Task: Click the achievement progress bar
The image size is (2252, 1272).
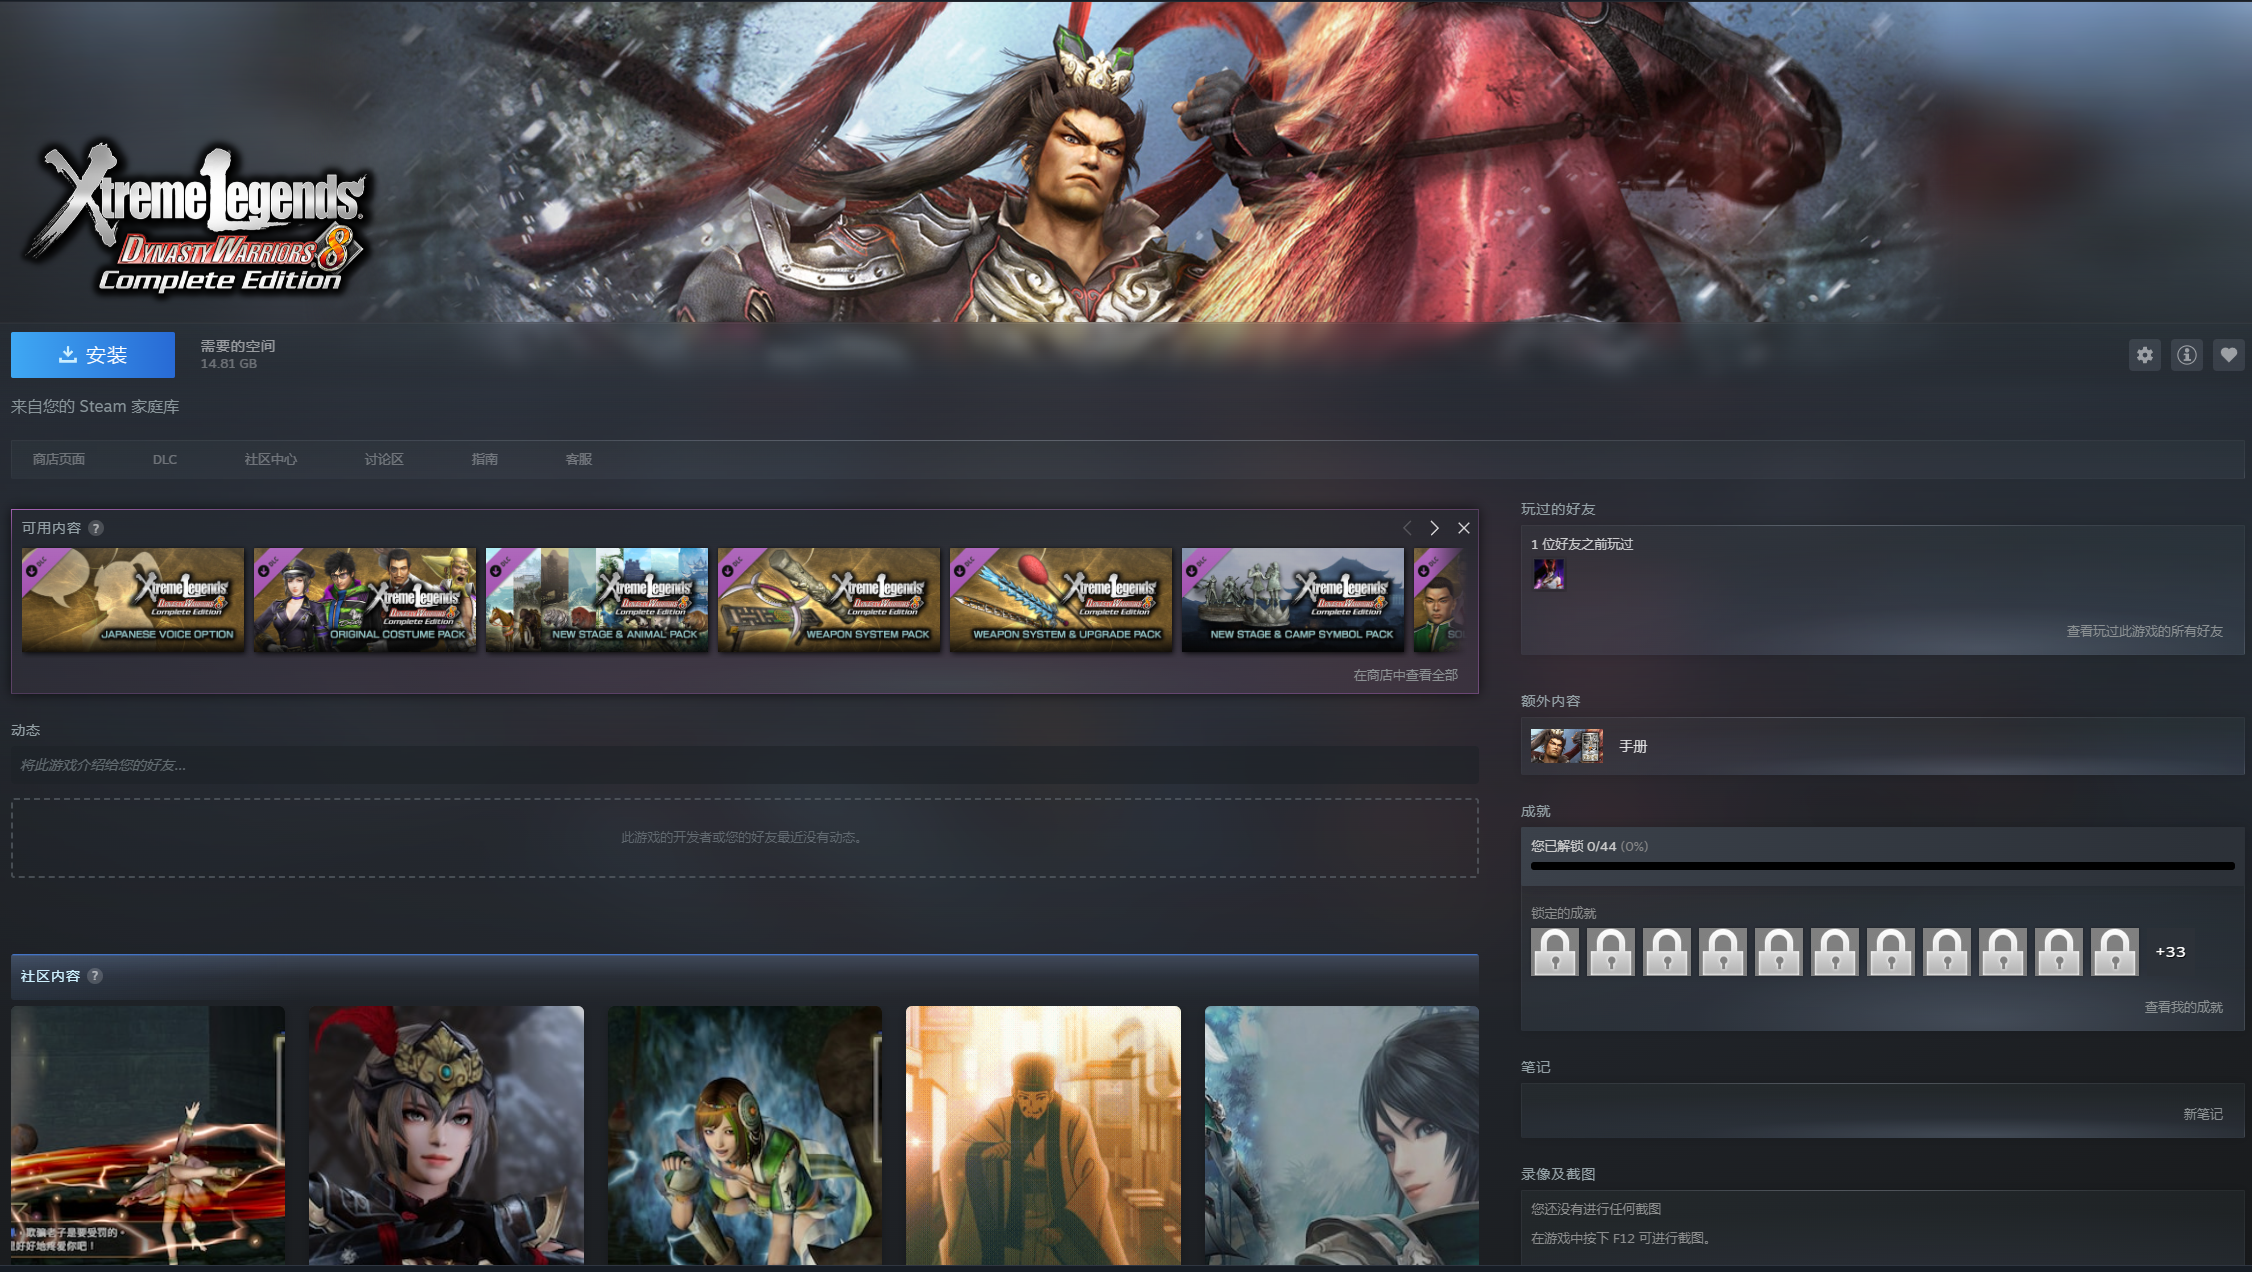Action: click(1881, 866)
